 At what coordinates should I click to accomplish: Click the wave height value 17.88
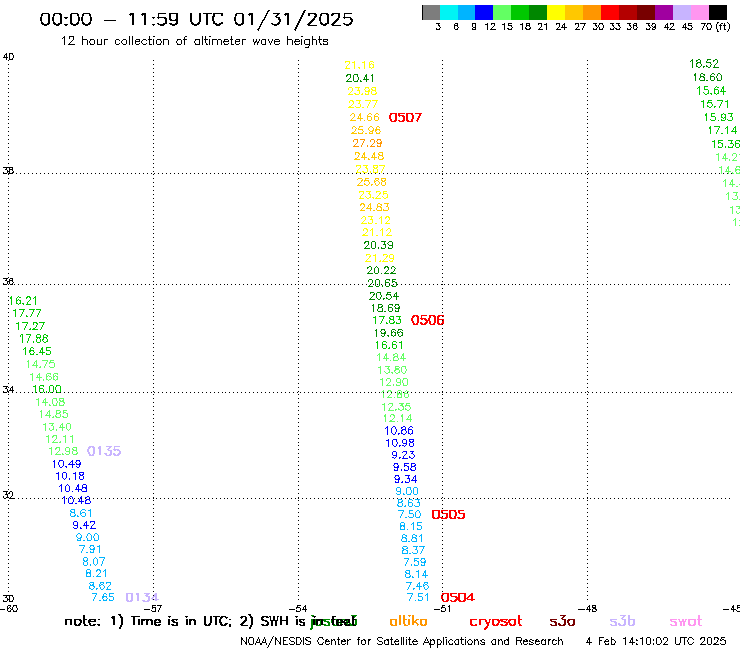(34, 339)
